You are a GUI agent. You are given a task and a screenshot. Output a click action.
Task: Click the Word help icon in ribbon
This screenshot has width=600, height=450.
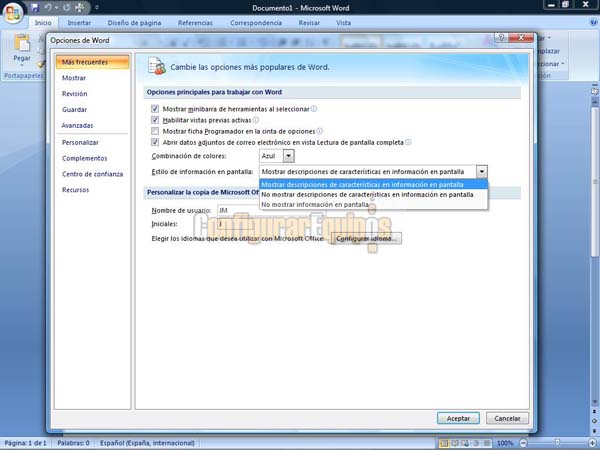click(593, 23)
